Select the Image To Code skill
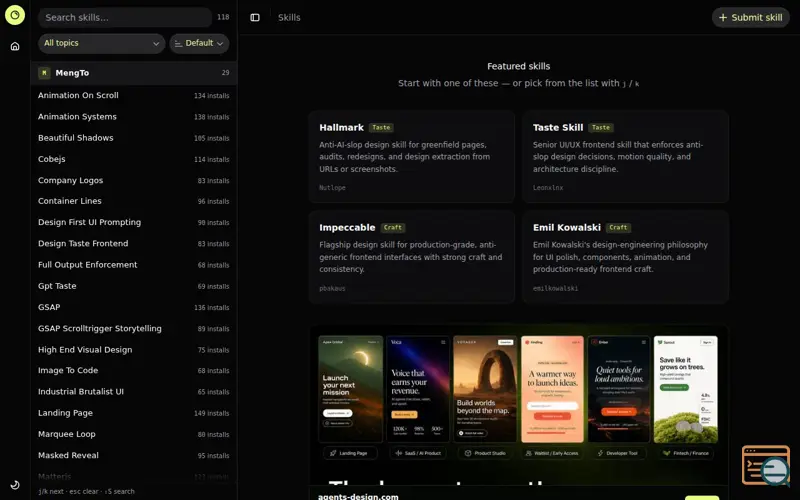Image resolution: width=800 pixels, height=500 pixels. pyautogui.click(x=134, y=370)
